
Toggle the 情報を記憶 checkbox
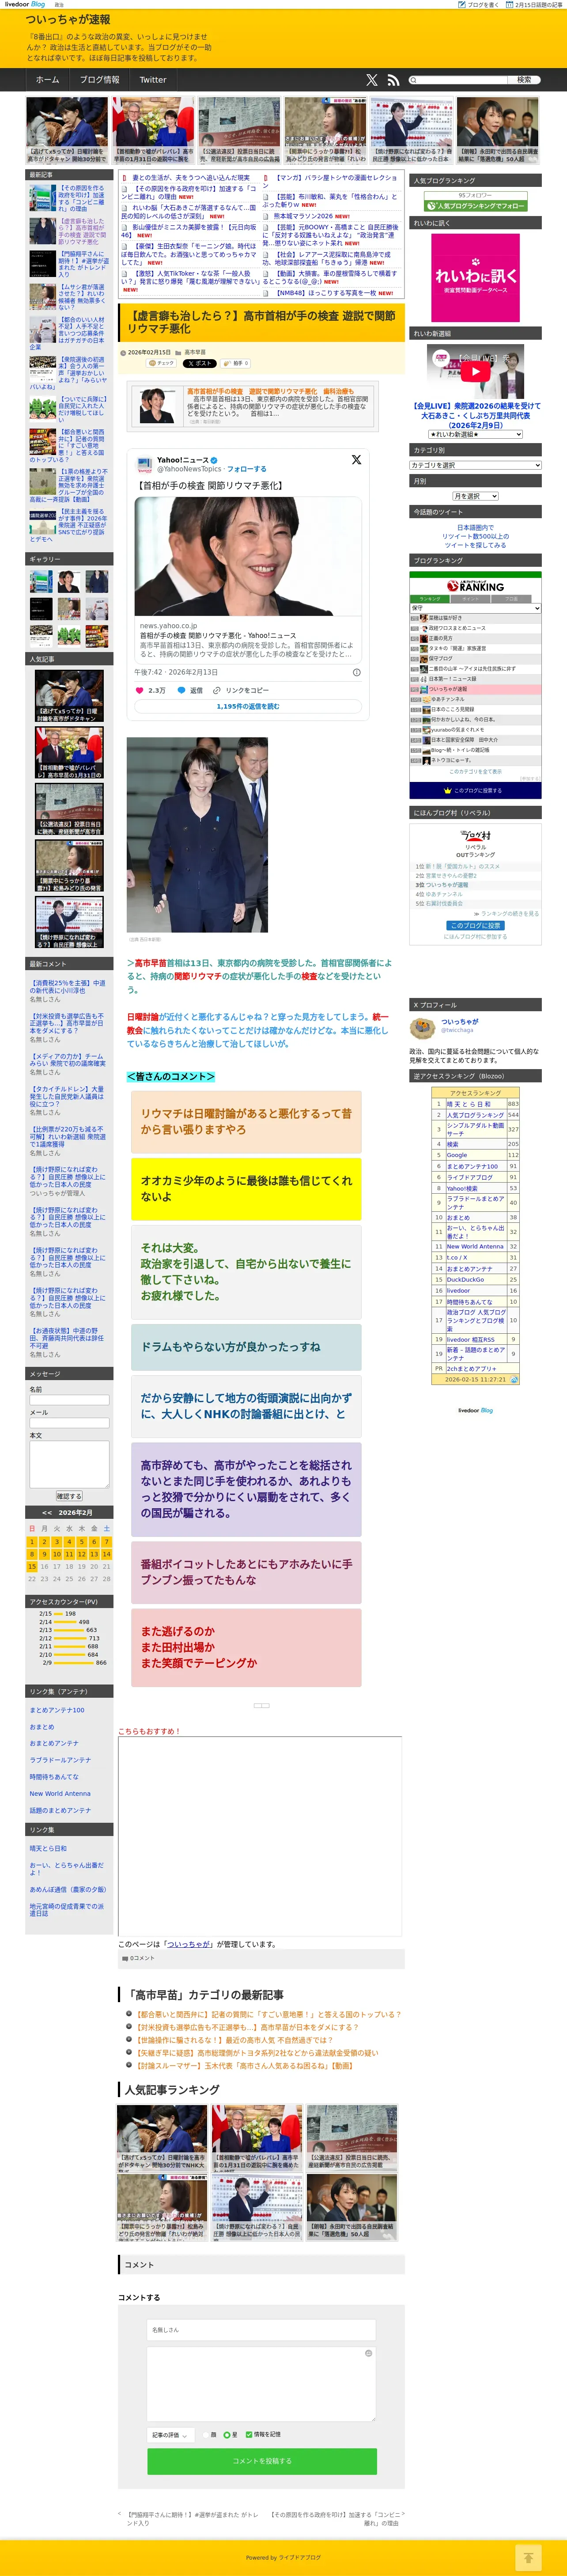[249, 2434]
